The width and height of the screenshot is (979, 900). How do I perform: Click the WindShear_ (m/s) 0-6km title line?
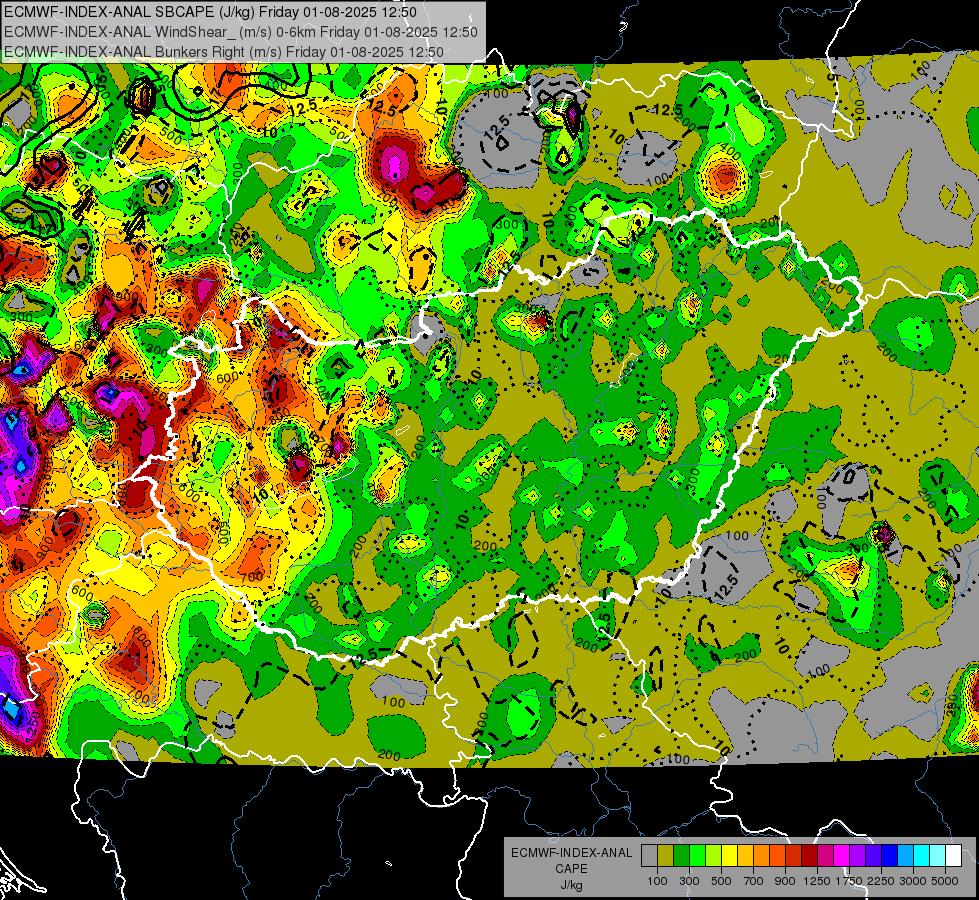coord(240,32)
